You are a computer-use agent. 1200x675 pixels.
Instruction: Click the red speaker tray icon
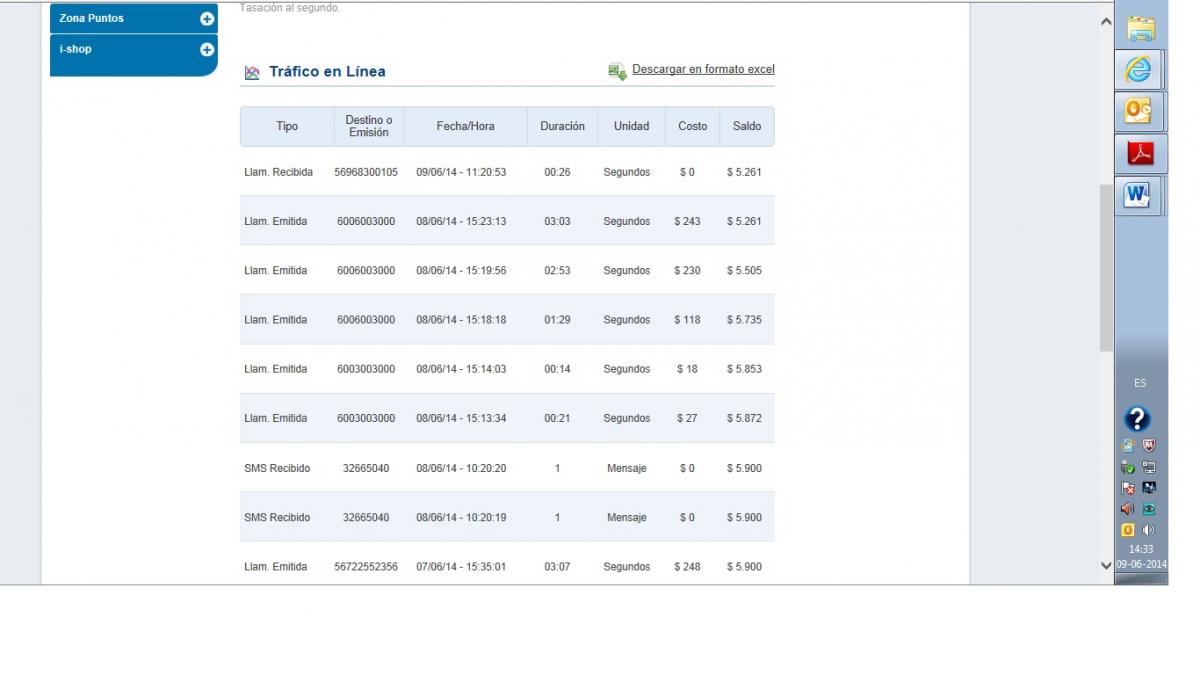(x=1128, y=509)
